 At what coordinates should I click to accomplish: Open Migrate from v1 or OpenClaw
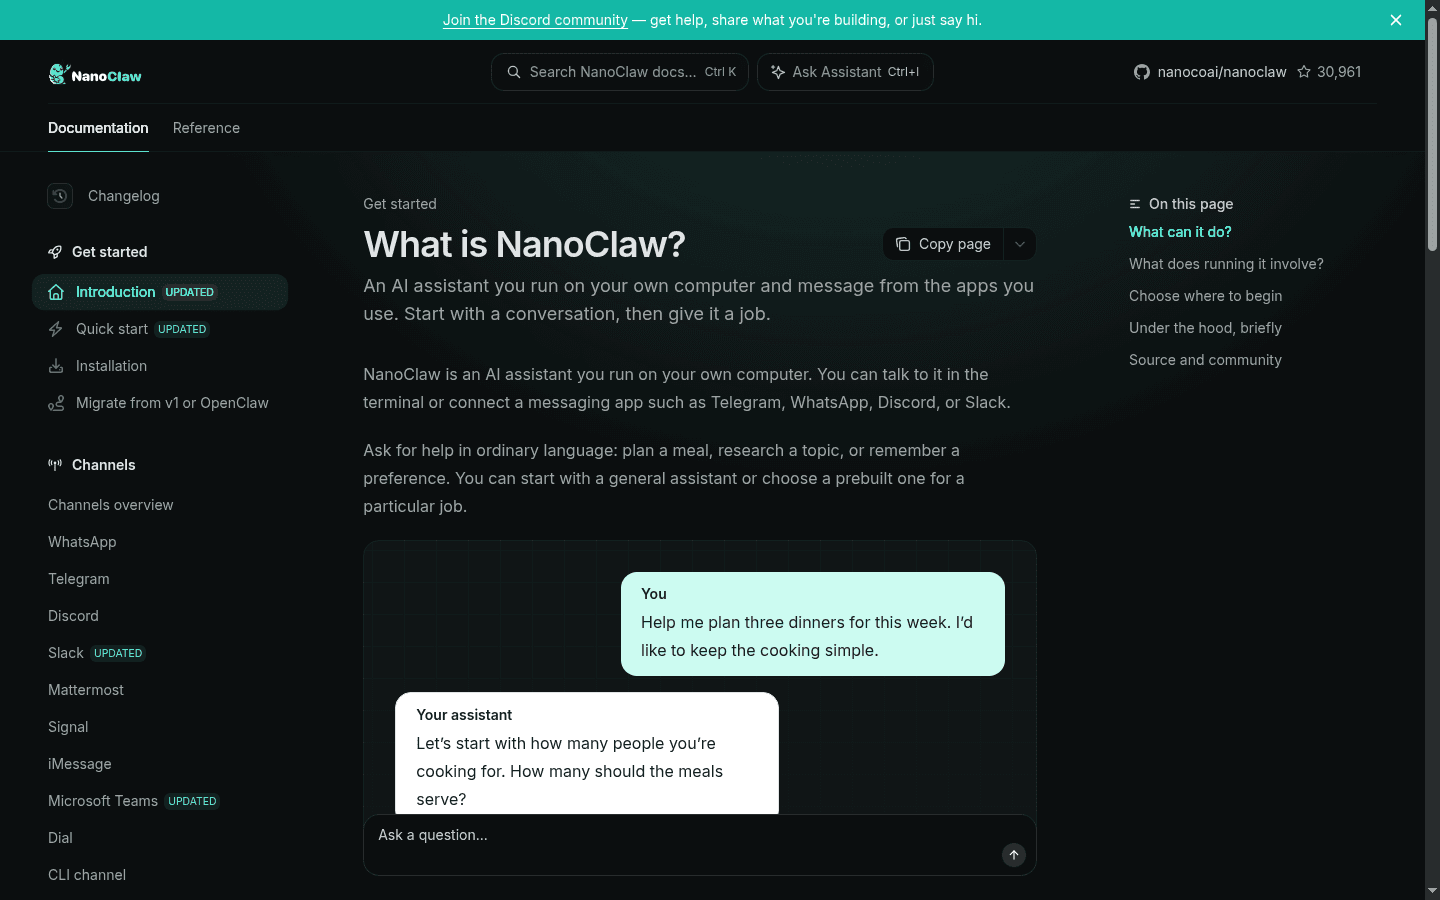pos(160,403)
